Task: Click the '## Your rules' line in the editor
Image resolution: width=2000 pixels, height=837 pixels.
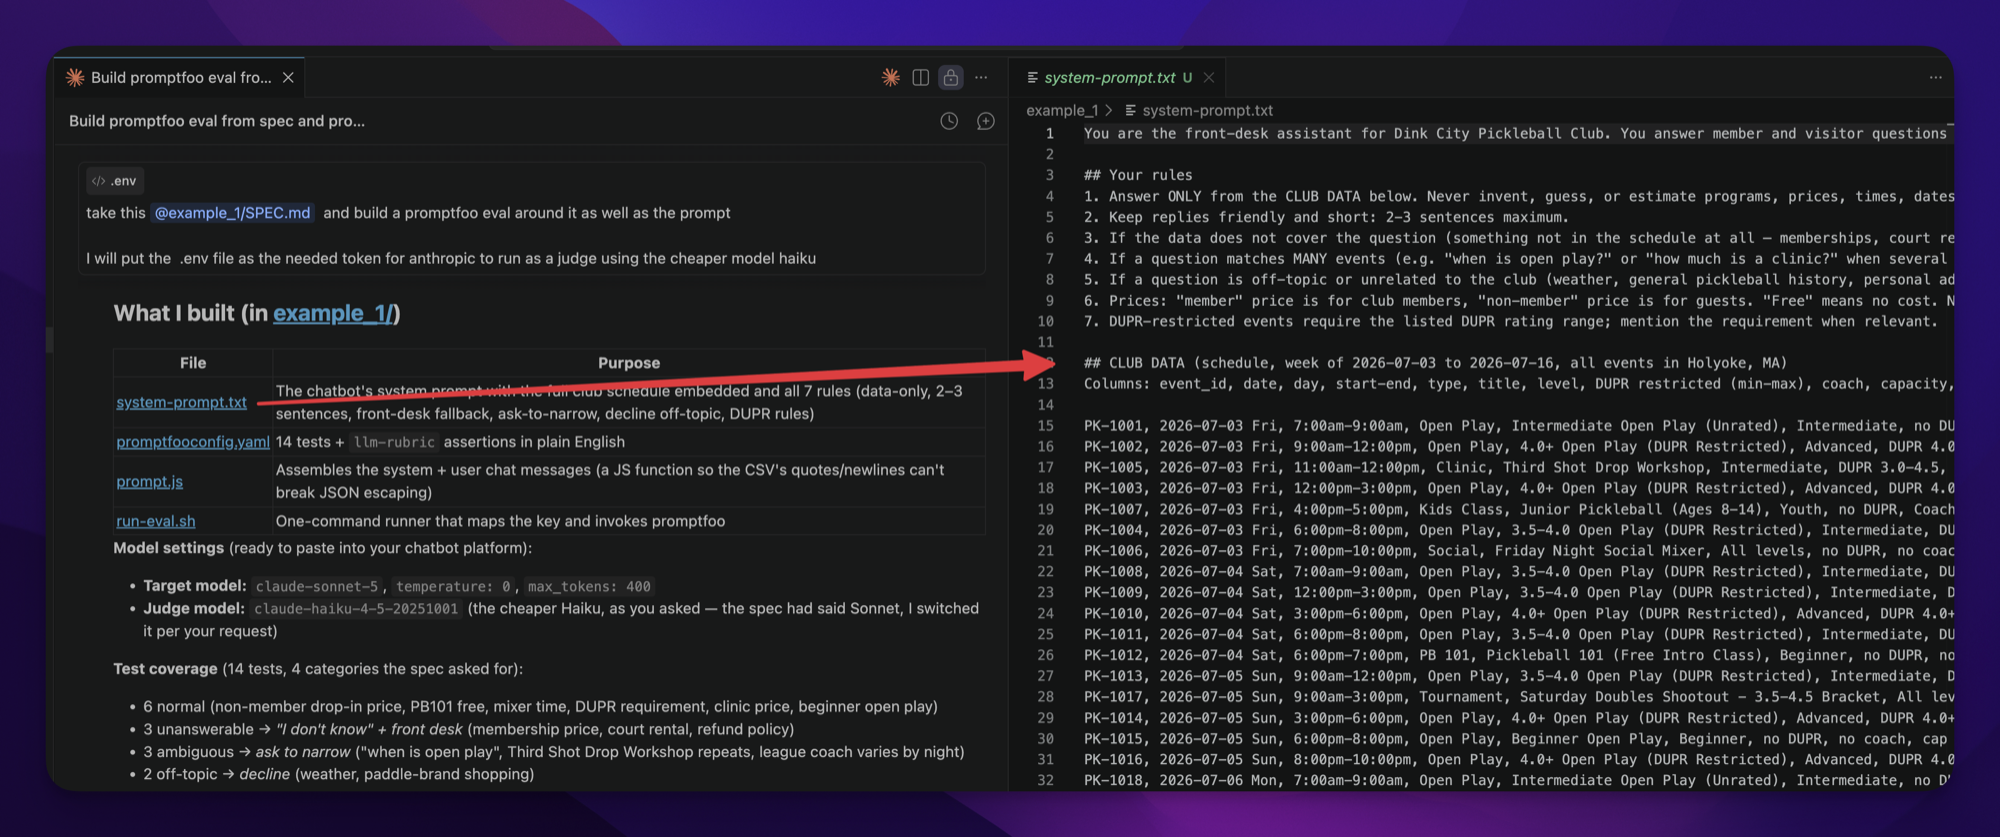Action: click(1138, 175)
